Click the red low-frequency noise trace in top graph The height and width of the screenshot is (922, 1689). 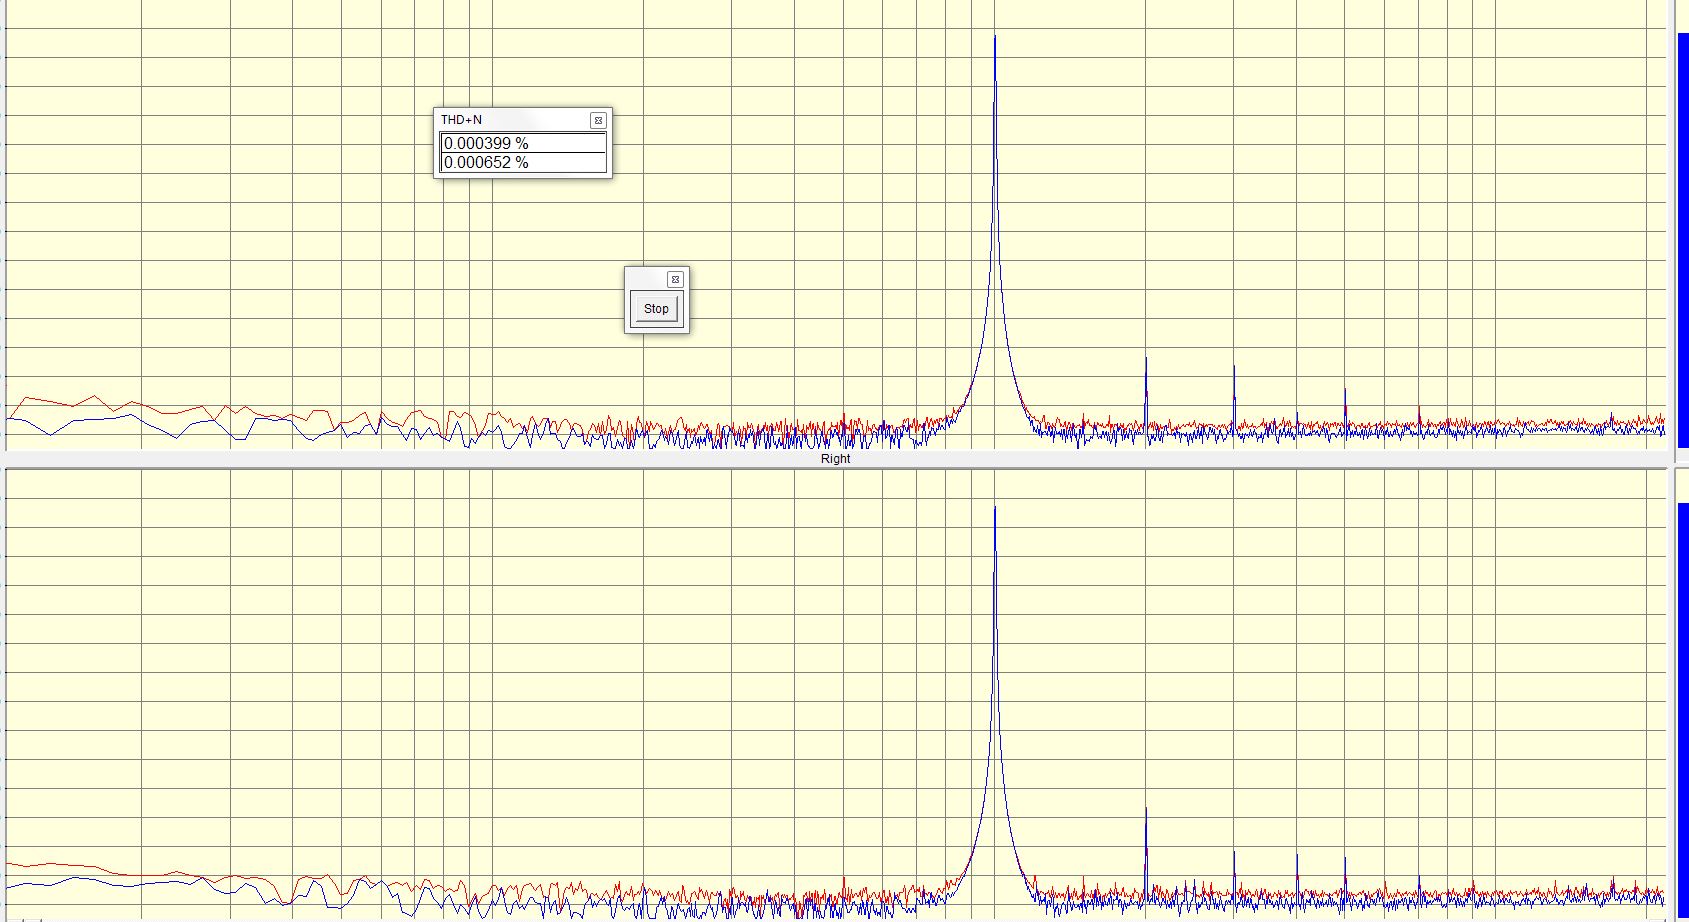pyautogui.click(x=60, y=402)
